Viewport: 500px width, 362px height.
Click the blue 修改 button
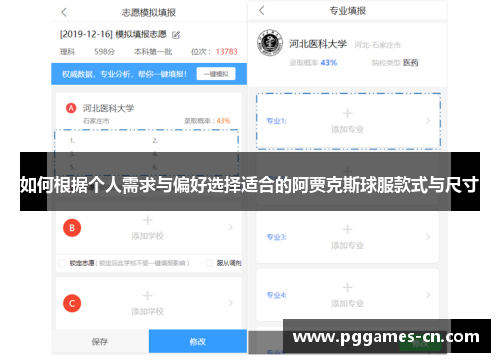198,341
